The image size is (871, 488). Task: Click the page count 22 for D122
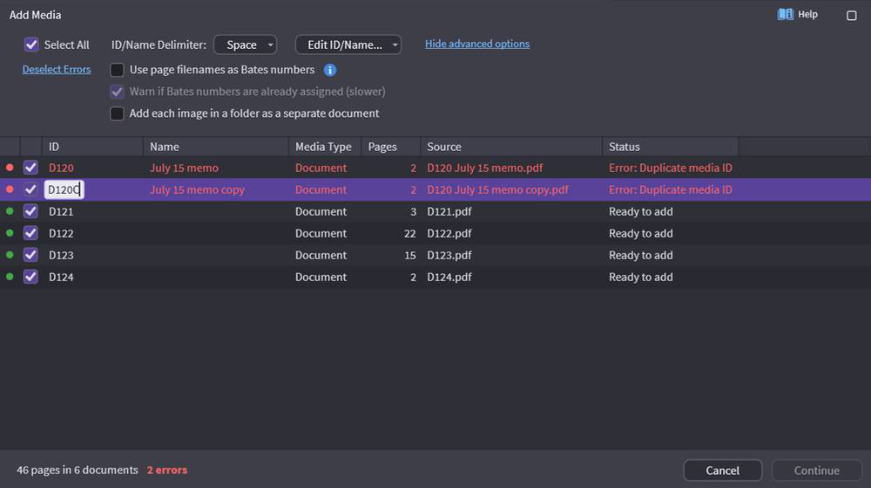(410, 233)
